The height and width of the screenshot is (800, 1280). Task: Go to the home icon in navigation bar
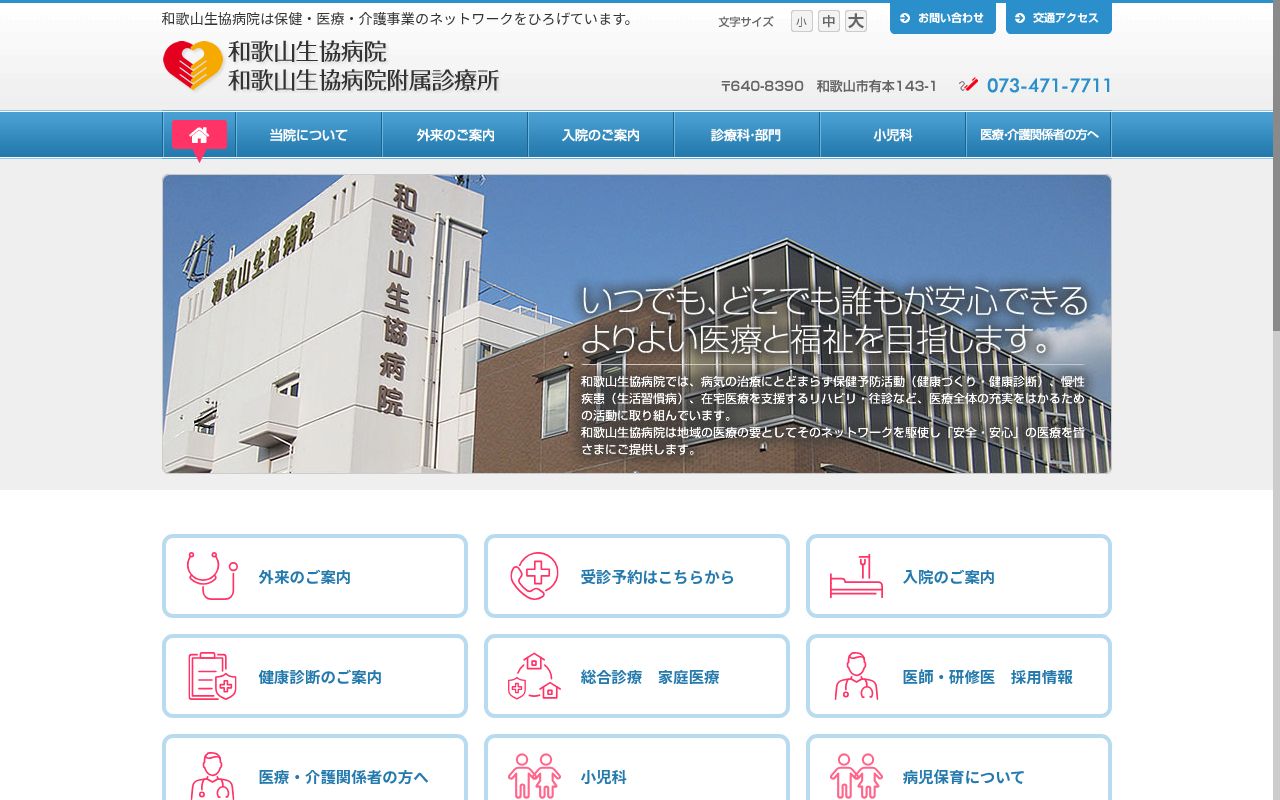199,135
